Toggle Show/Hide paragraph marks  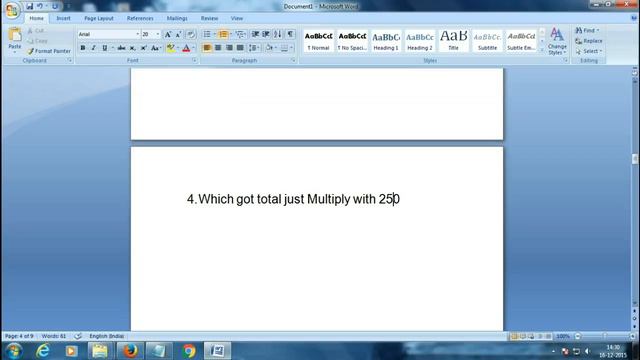(x=290, y=34)
